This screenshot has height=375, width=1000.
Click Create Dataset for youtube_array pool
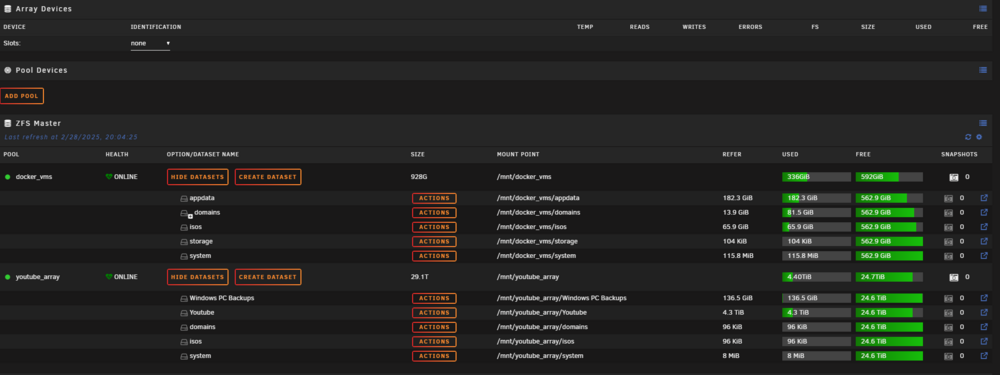[268, 277]
